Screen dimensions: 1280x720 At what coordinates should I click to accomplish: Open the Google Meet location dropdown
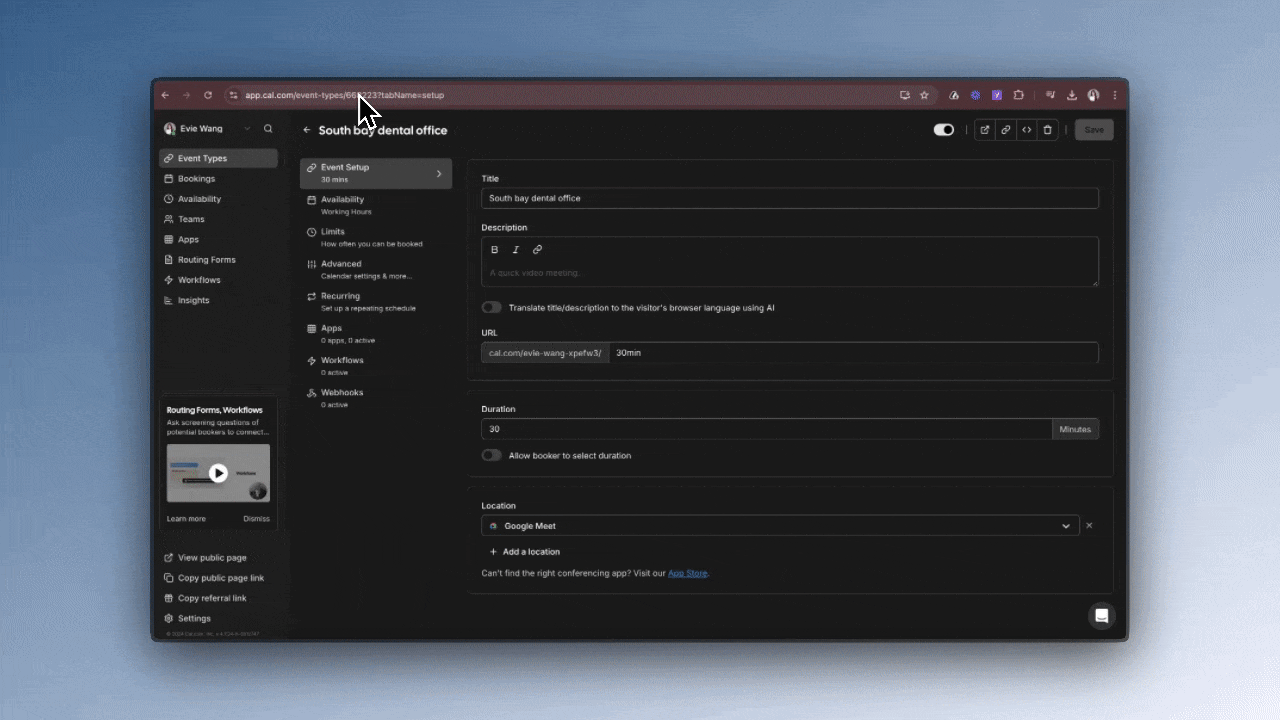1066,525
